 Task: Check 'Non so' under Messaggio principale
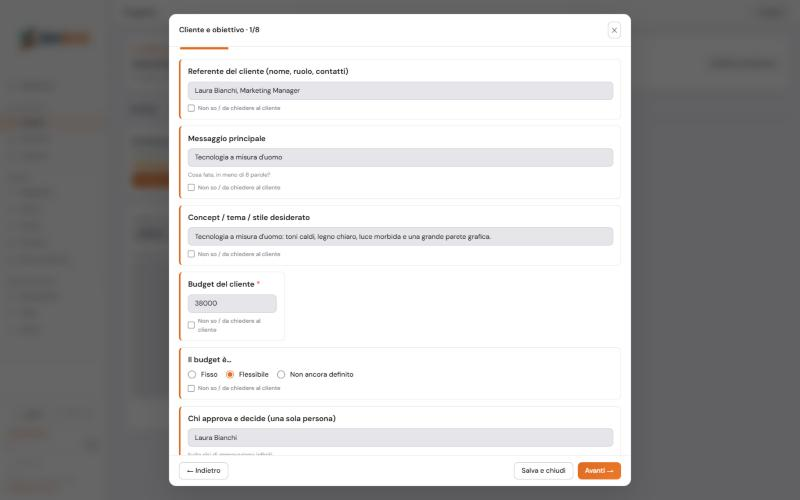pos(191,188)
